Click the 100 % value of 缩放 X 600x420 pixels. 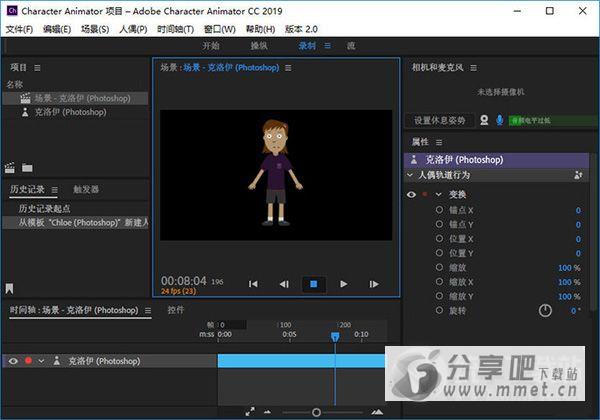click(x=569, y=282)
